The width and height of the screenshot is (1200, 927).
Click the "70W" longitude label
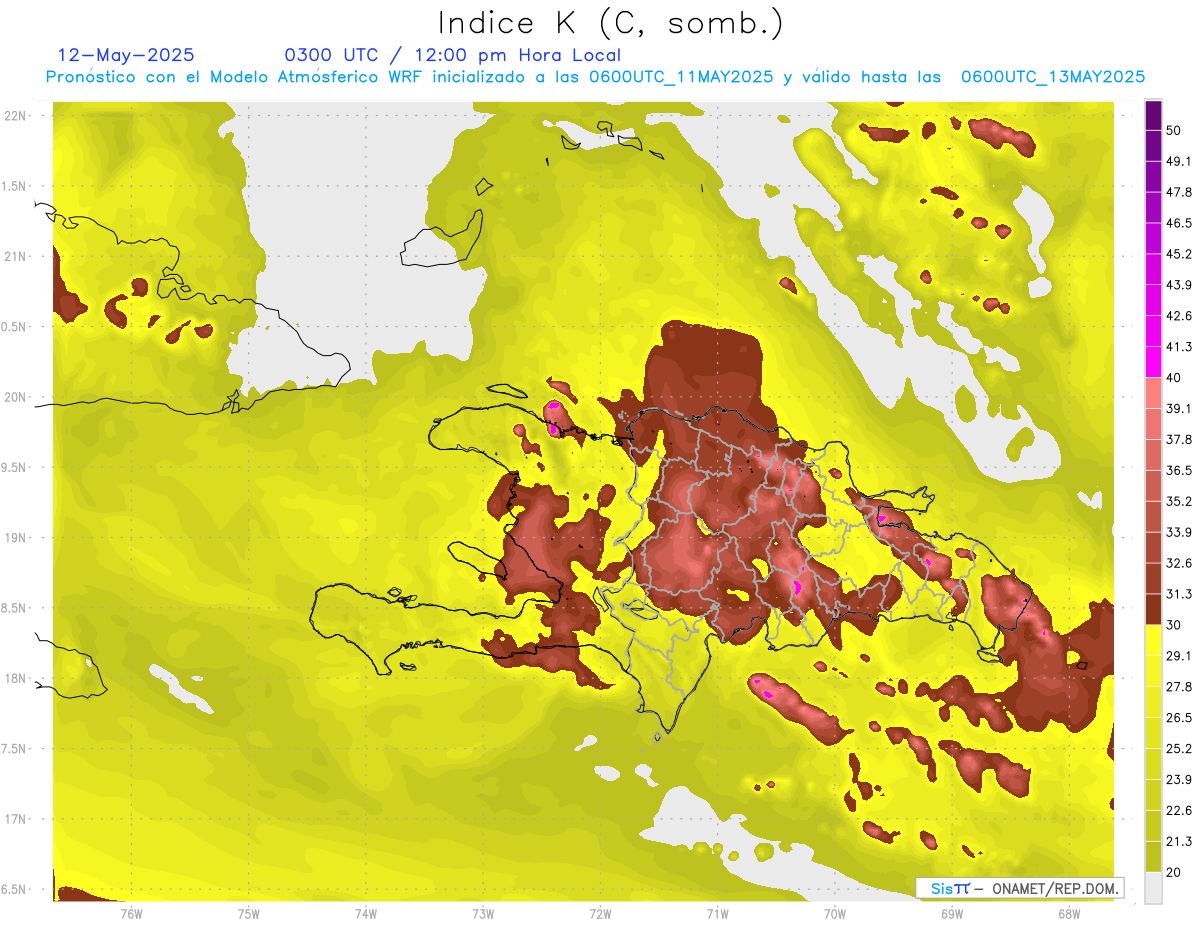point(835,913)
